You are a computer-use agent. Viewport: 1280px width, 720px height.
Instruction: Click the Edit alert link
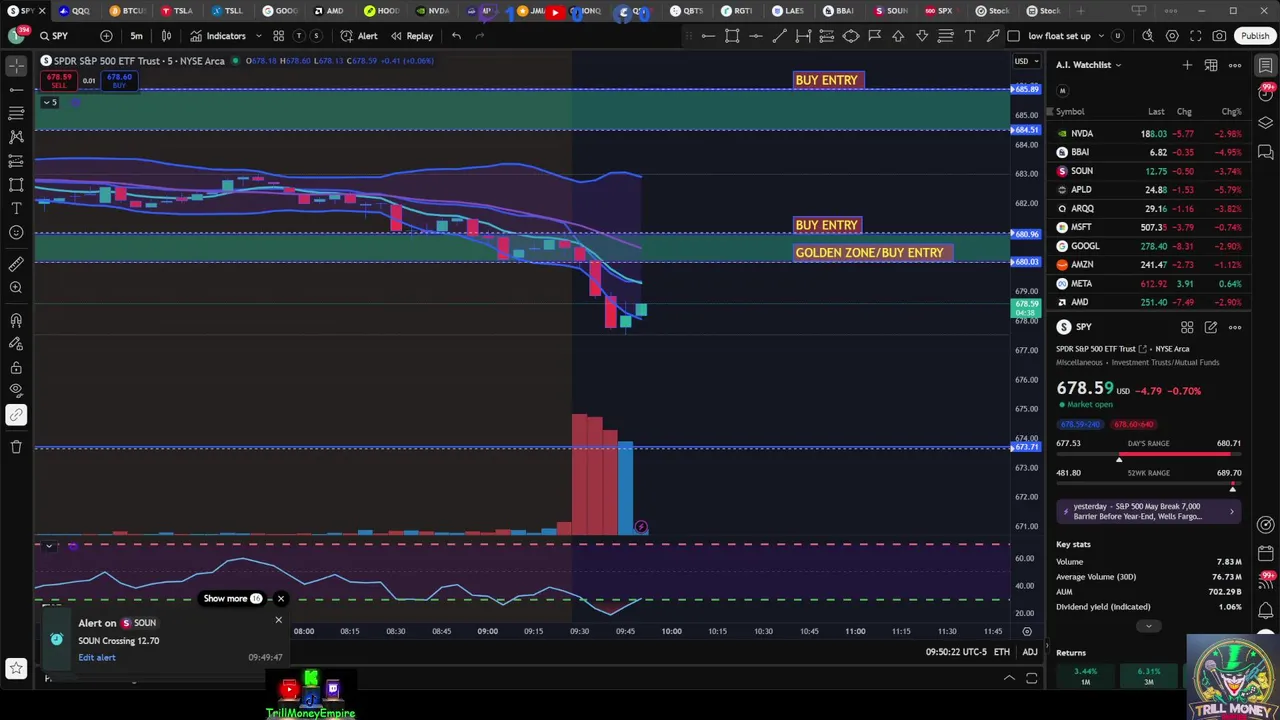97,658
